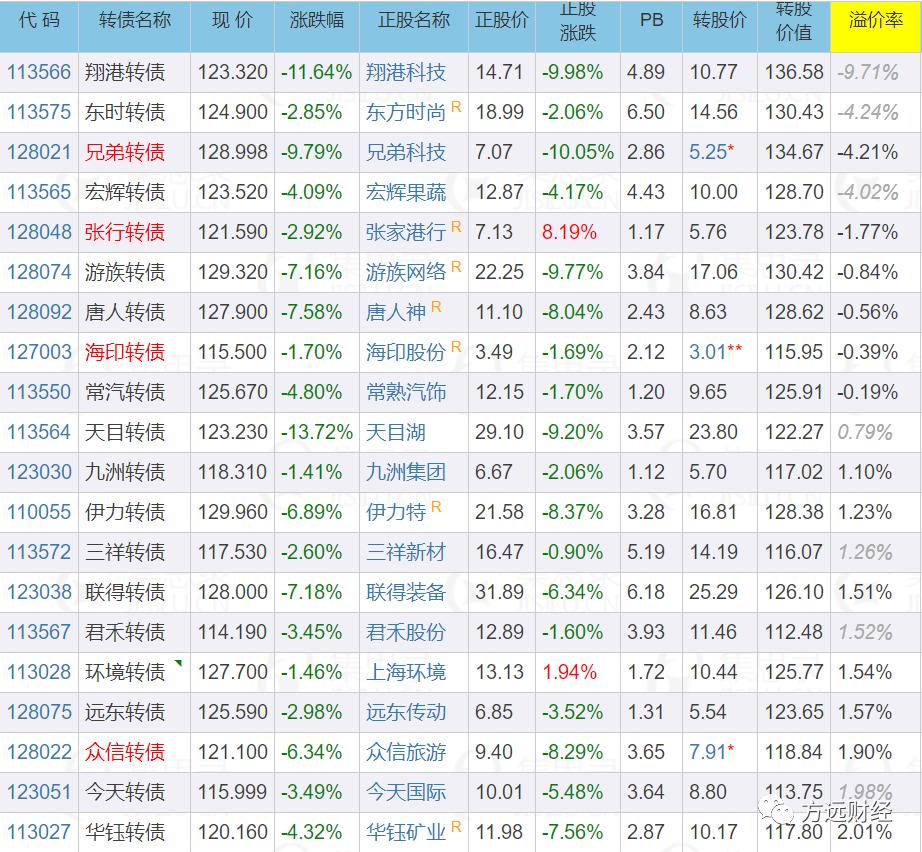Click the red 兄弟转债 bond name
This screenshot has width=922, height=852.
125,152
